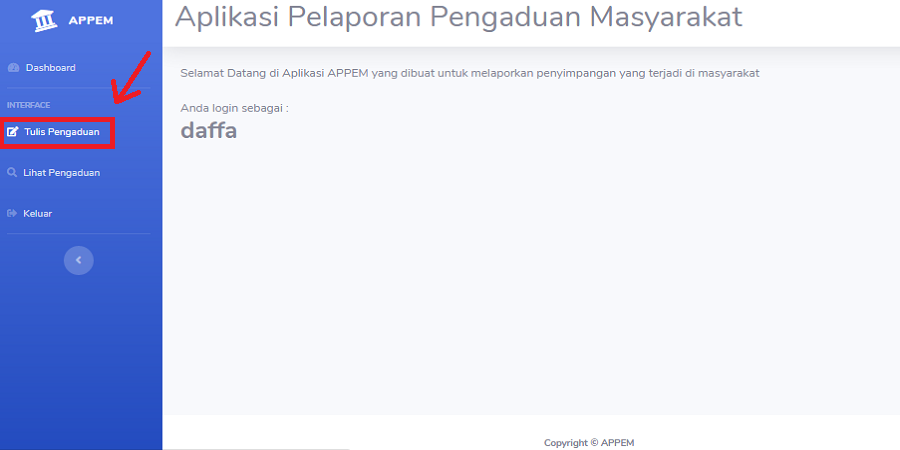Click the Anda login sebagai label
This screenshot has width=900, height=450.
click(x=234, y=108)
